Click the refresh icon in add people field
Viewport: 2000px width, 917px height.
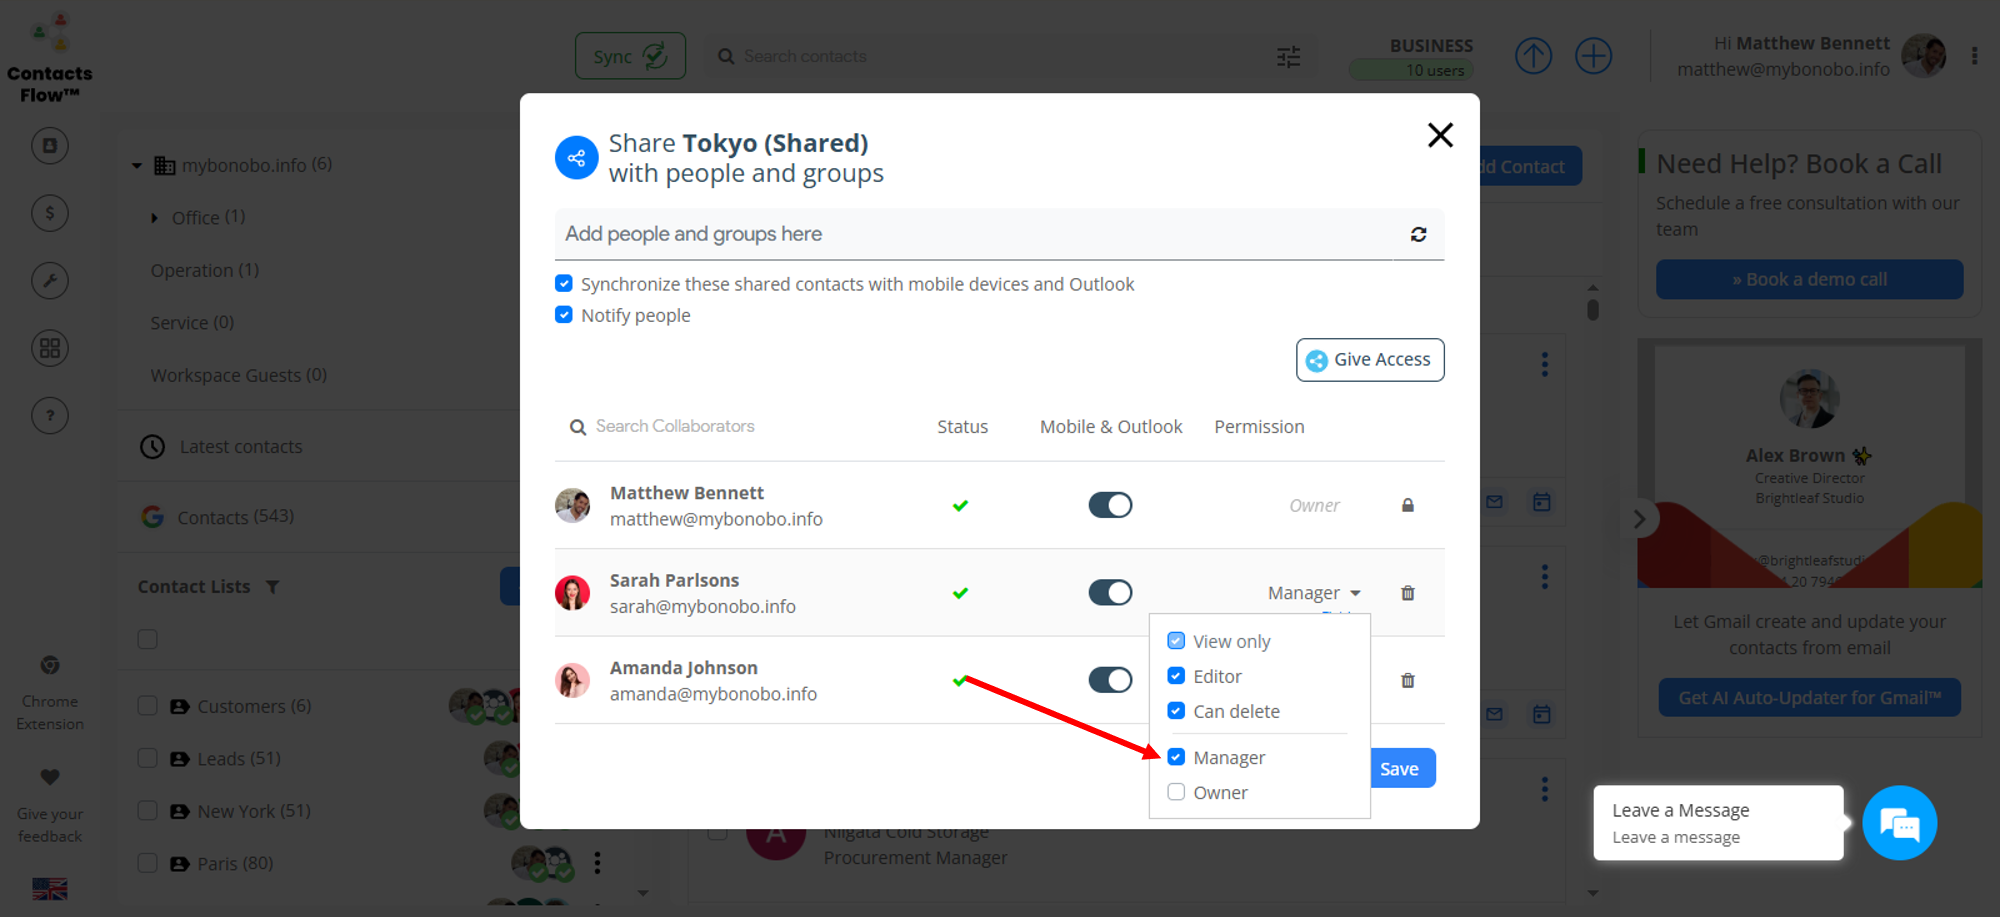click(1418, 234)
